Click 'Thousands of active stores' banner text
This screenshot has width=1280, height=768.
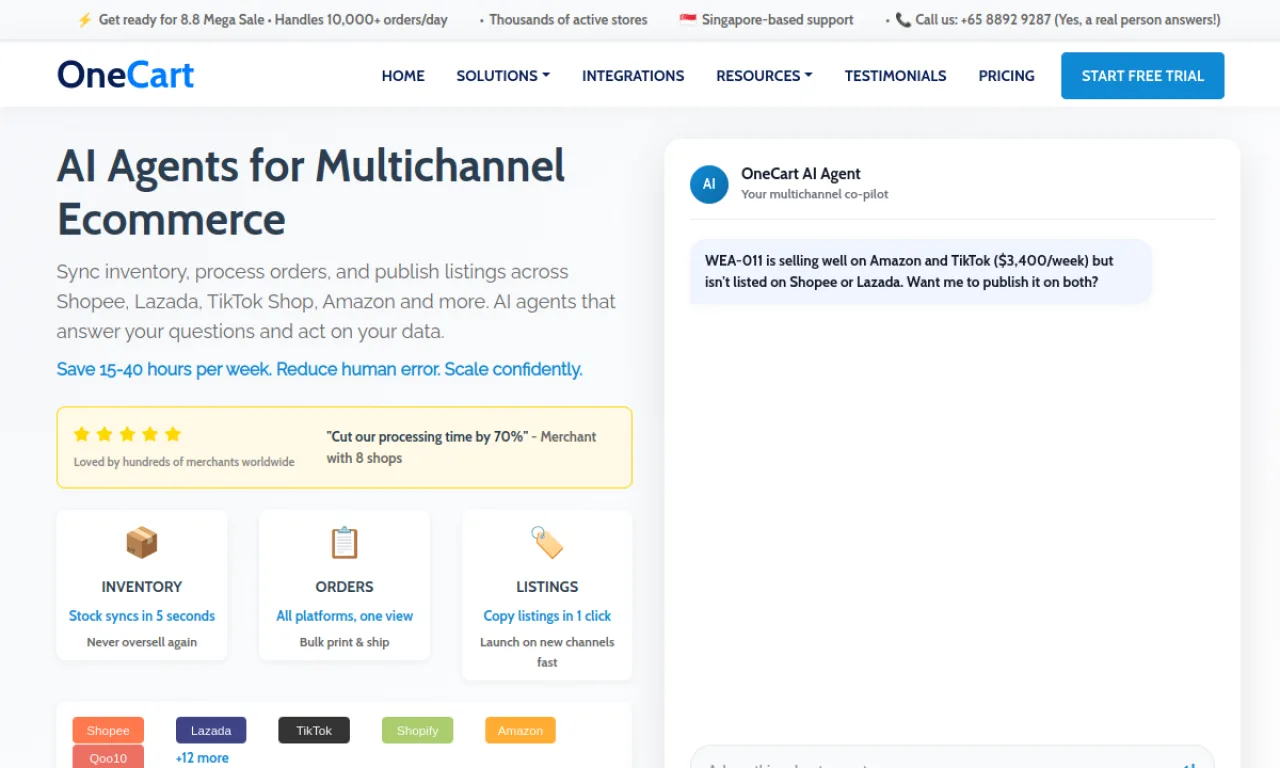(x=568, y=20)
